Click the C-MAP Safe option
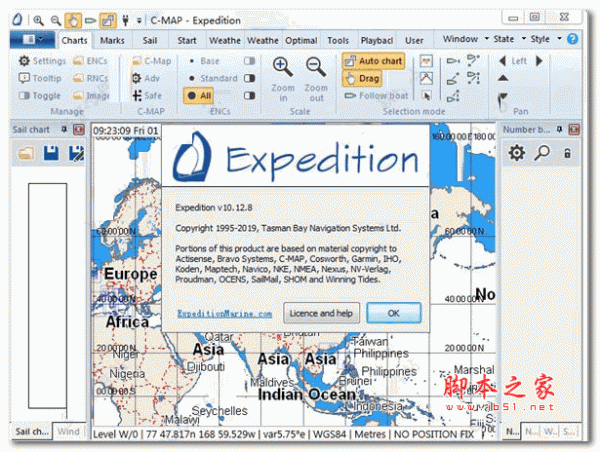The width and height of the screenshot is (600, 452). pos(147,96)
